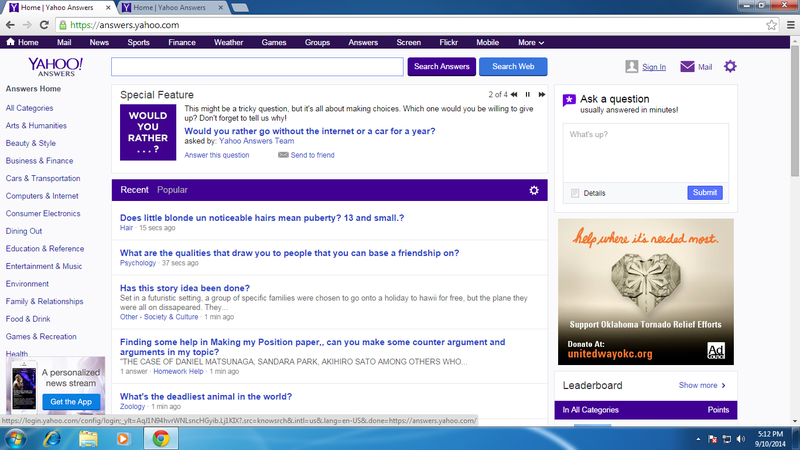Click the Yahoo Answers logo

click(x=56, y=67)
